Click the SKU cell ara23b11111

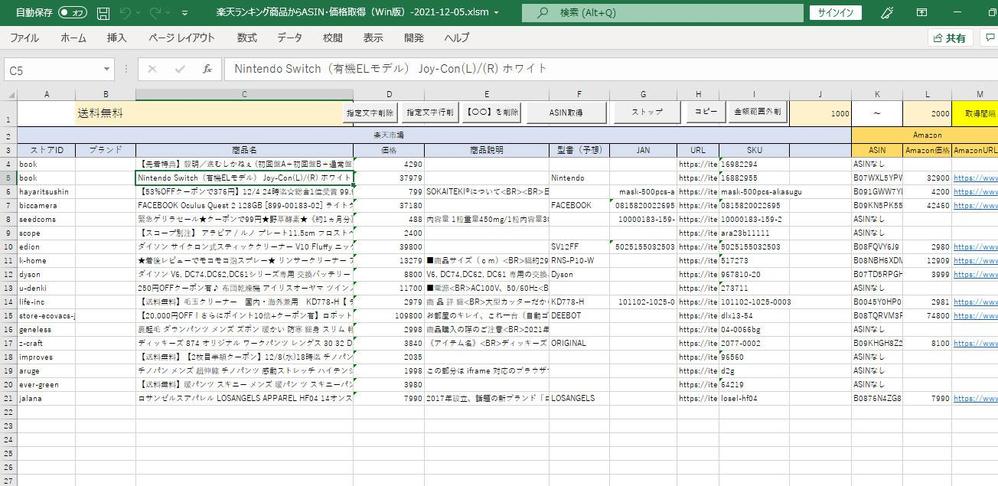click(754, 233)
